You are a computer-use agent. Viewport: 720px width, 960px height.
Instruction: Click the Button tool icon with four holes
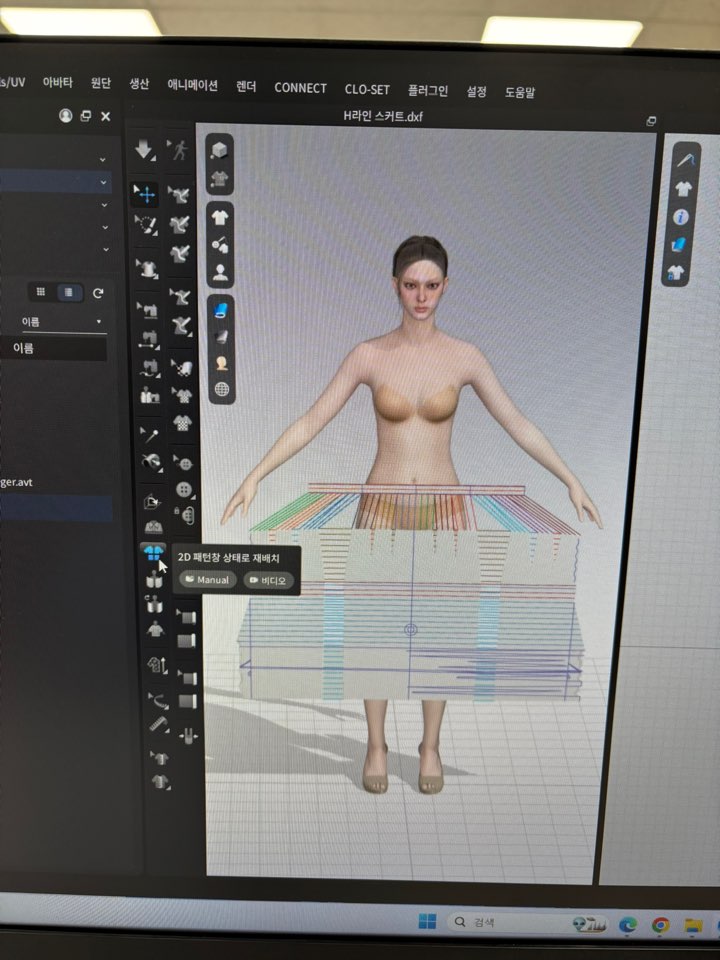pos(184,489)
